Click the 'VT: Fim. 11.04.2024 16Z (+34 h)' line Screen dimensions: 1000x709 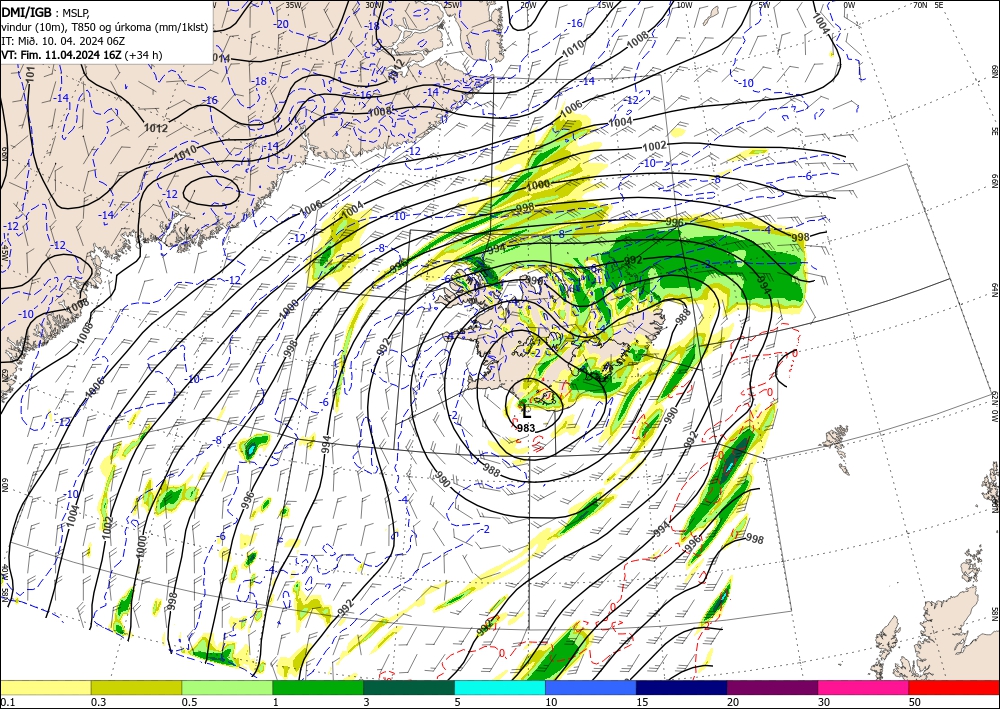click(x=82, y=55)
